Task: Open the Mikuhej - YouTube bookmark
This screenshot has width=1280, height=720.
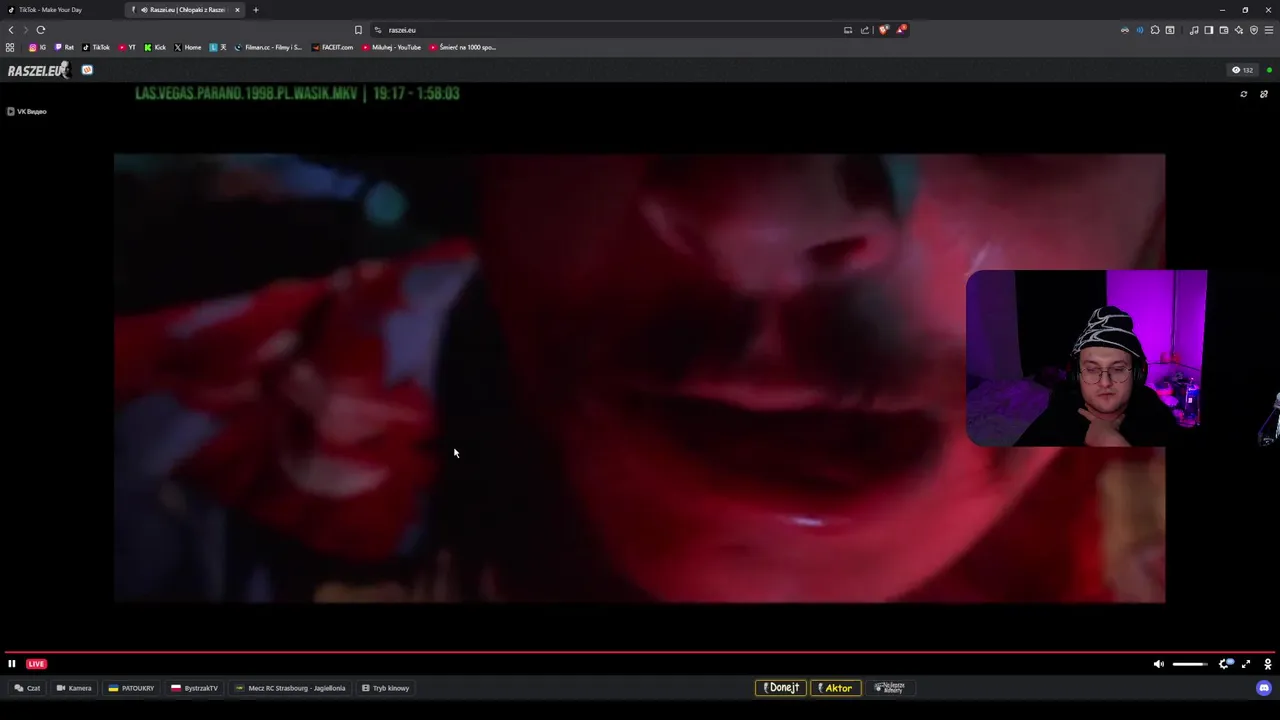Action: [x=392, y=47]
